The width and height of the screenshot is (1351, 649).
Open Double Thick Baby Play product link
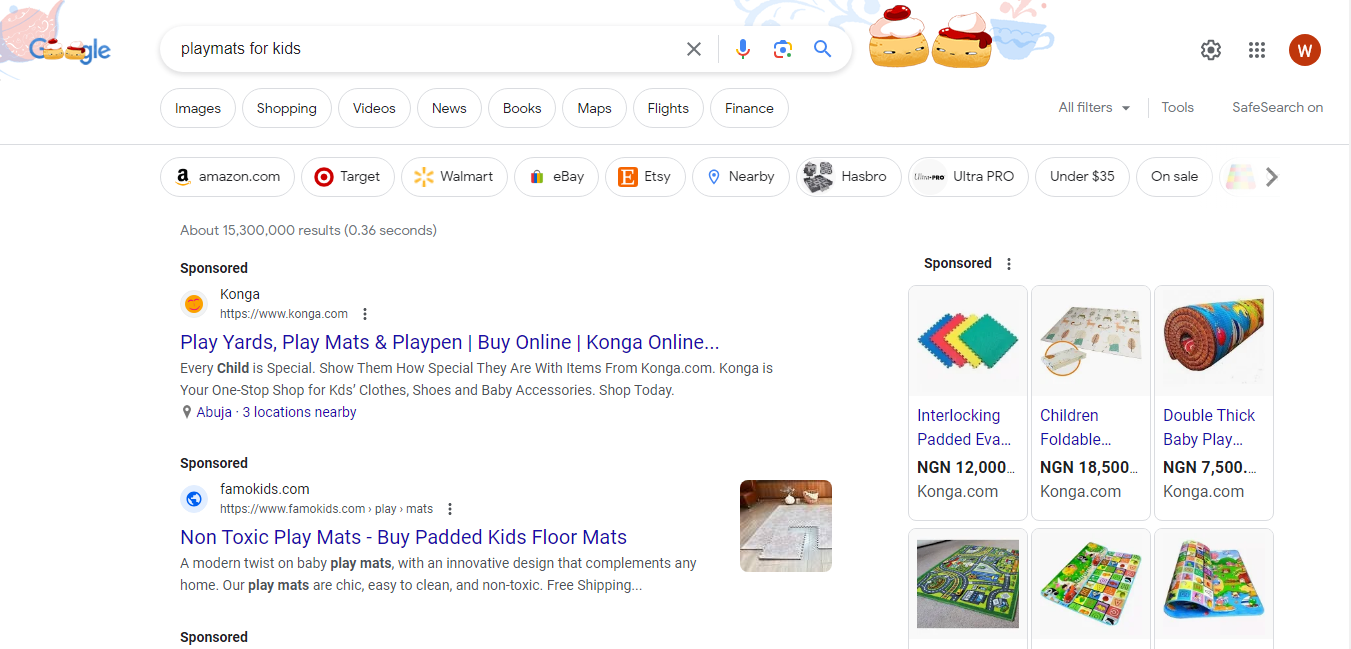tap(1209, 427)
